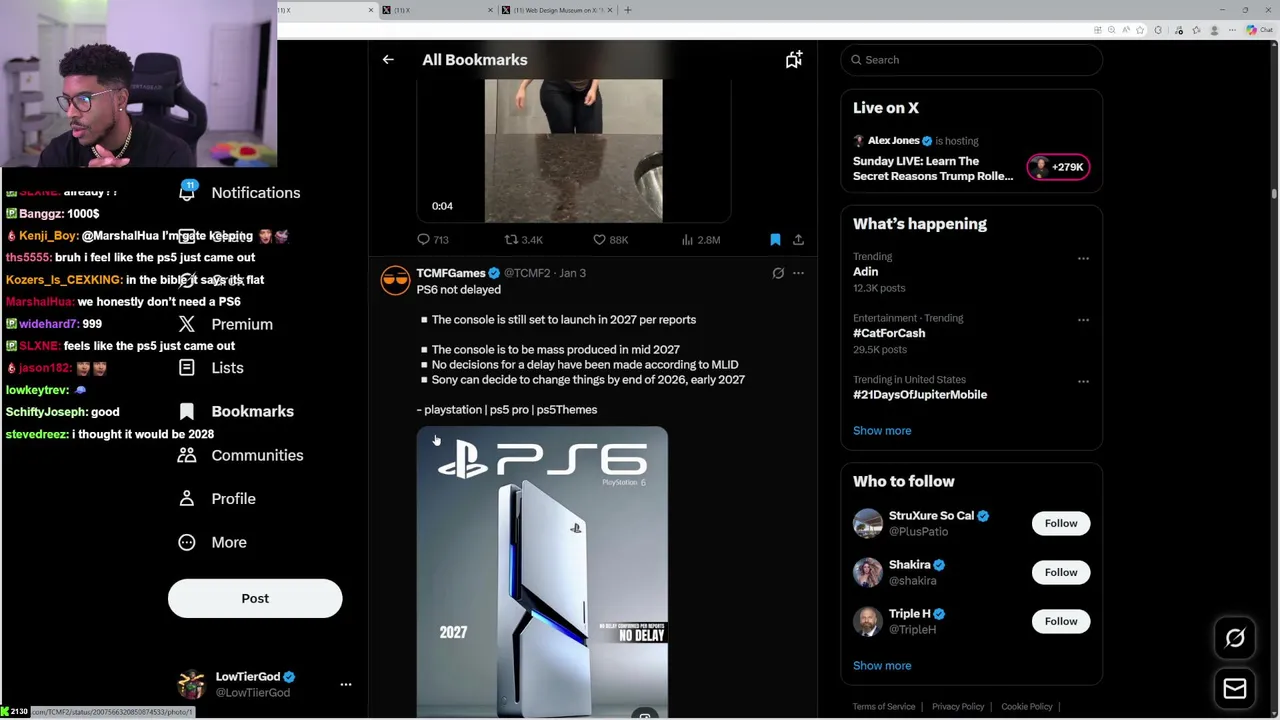Open the Grok floating button
The width and height of the screenshot is (1280, 720).
click(1235, 638)
